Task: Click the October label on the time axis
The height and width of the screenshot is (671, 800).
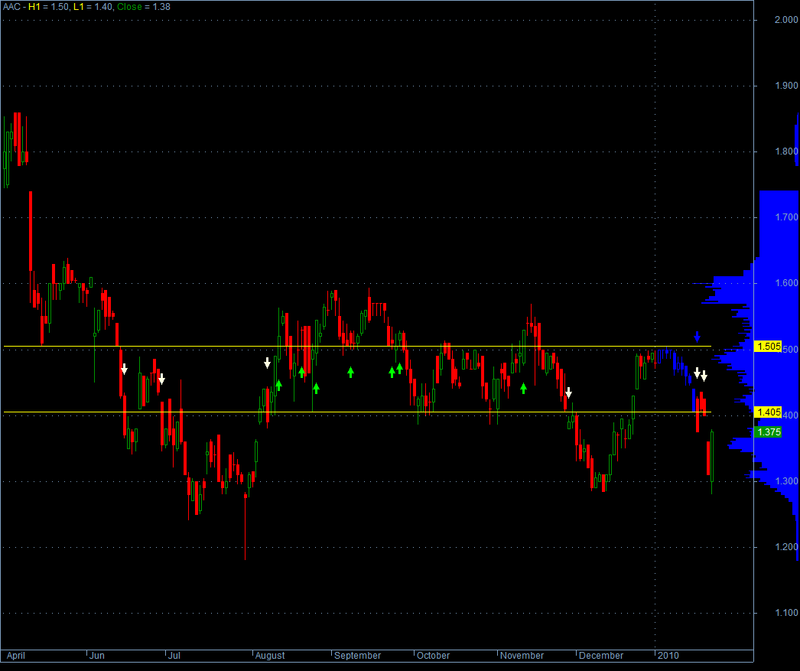Action: coord(433,656)
